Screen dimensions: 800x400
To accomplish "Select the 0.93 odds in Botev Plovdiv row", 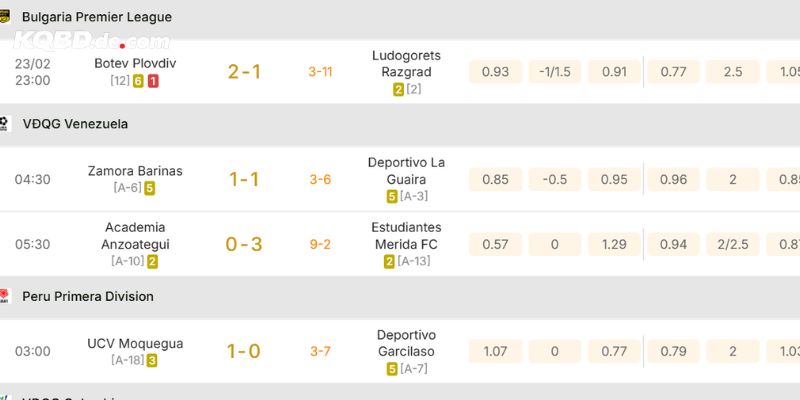I will [x=495, y=72].
